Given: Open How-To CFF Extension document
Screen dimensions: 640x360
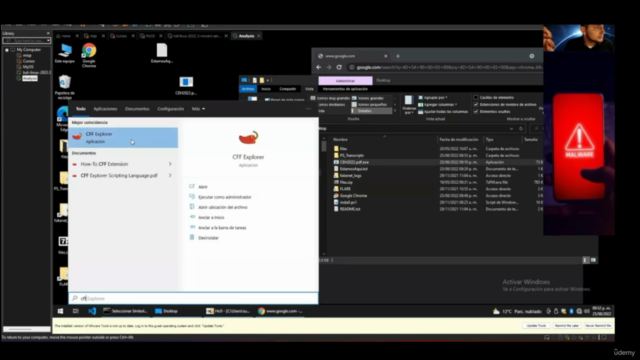Looking at the screenshot, I should [104, 164].
